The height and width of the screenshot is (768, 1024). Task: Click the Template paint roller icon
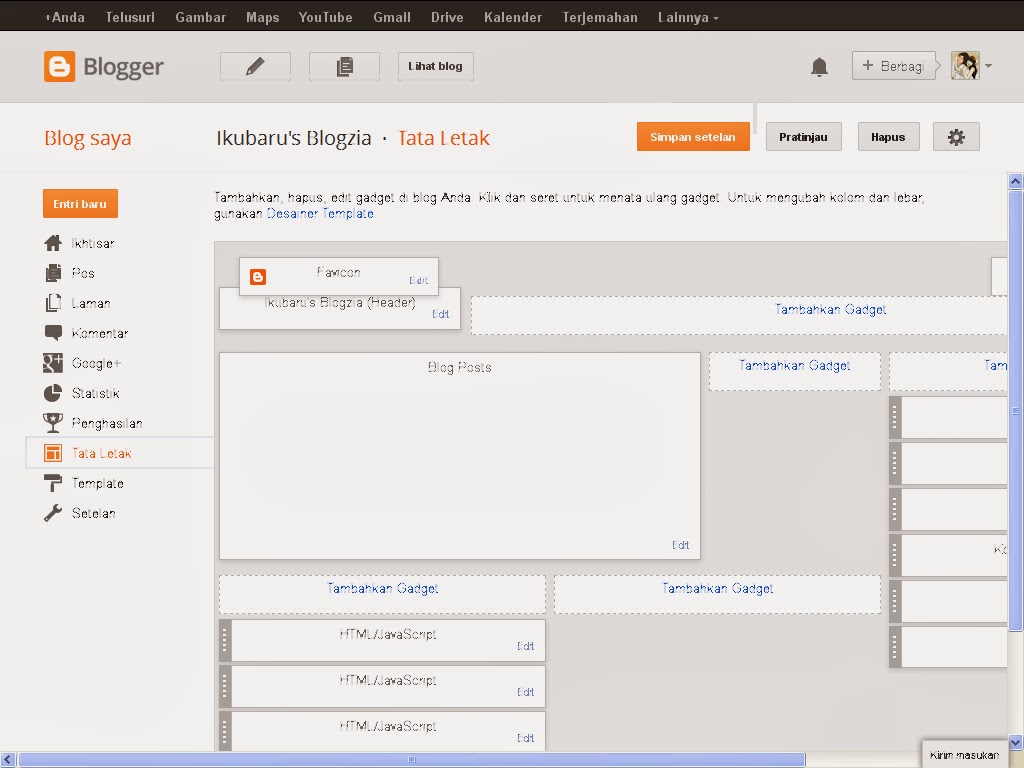point(53,483)
